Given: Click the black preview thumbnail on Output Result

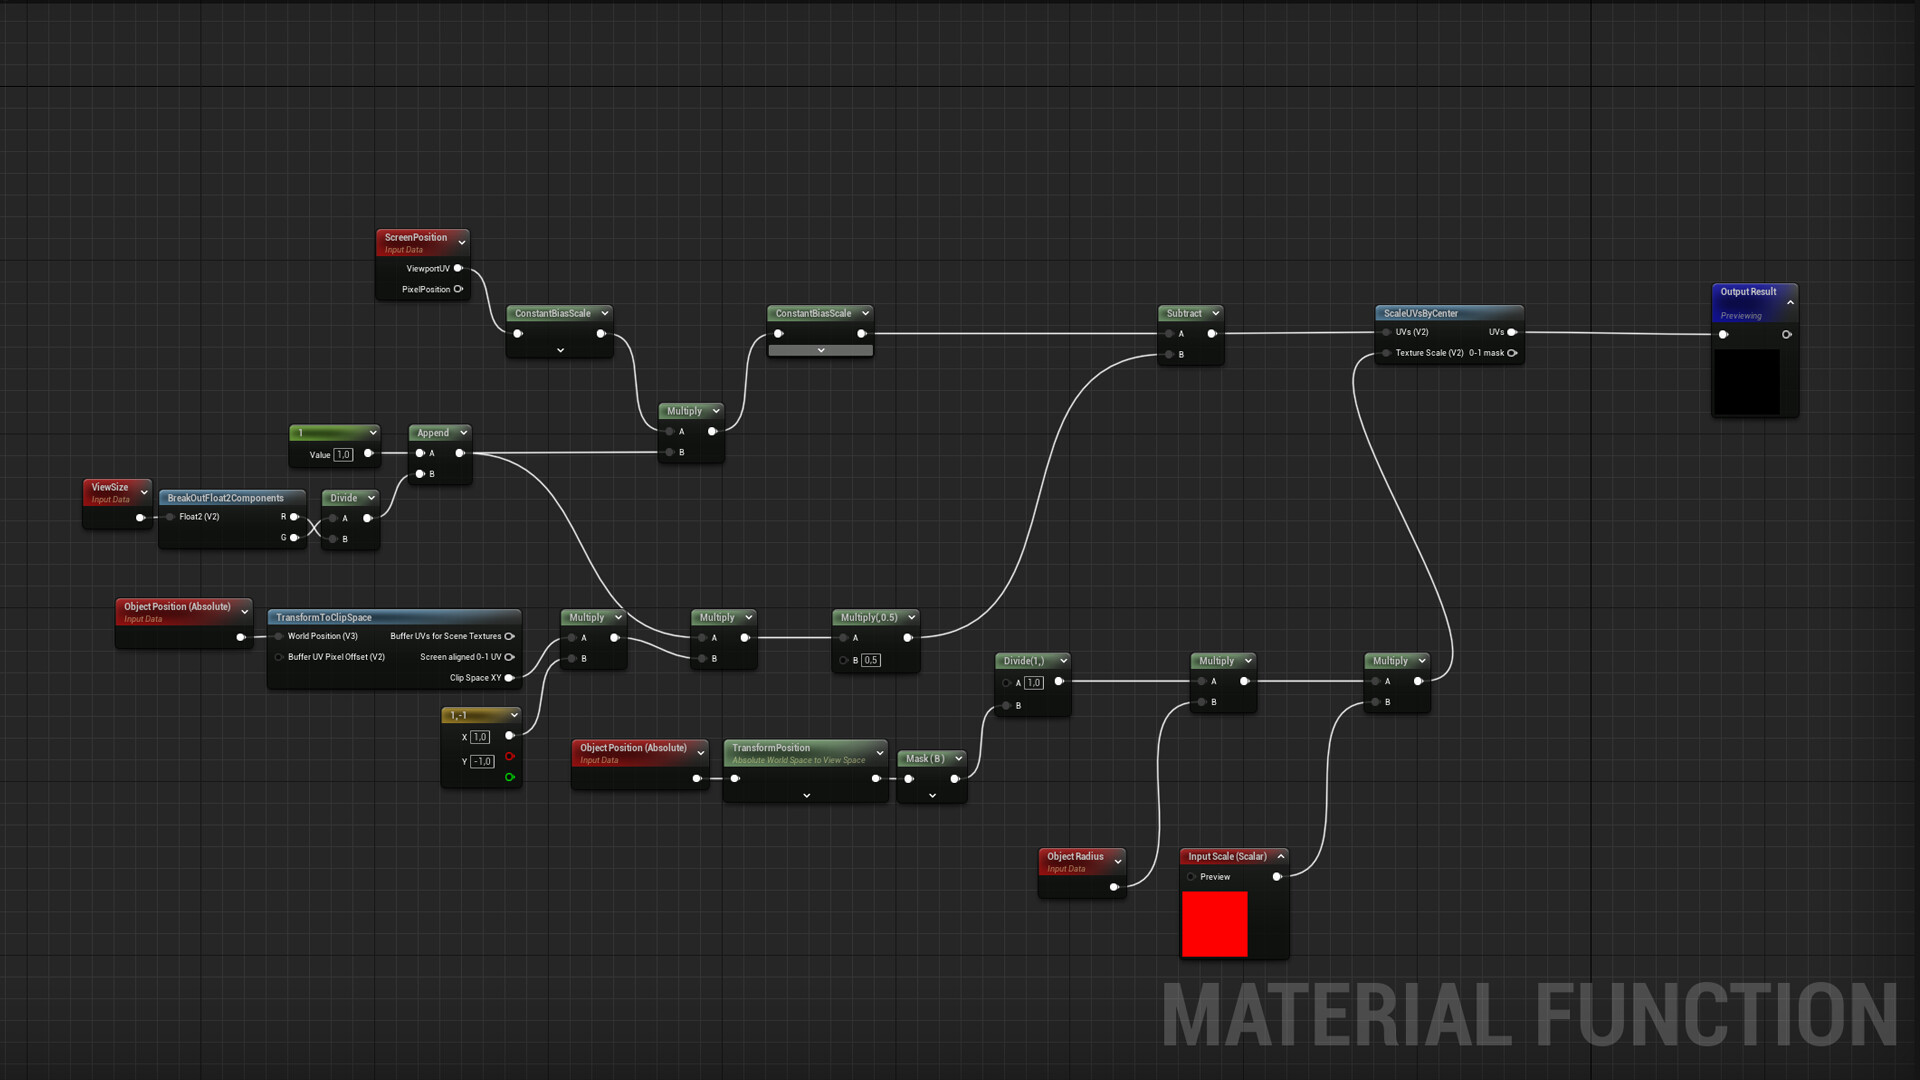Looking at the screenshot, I should coord(1747,381).
